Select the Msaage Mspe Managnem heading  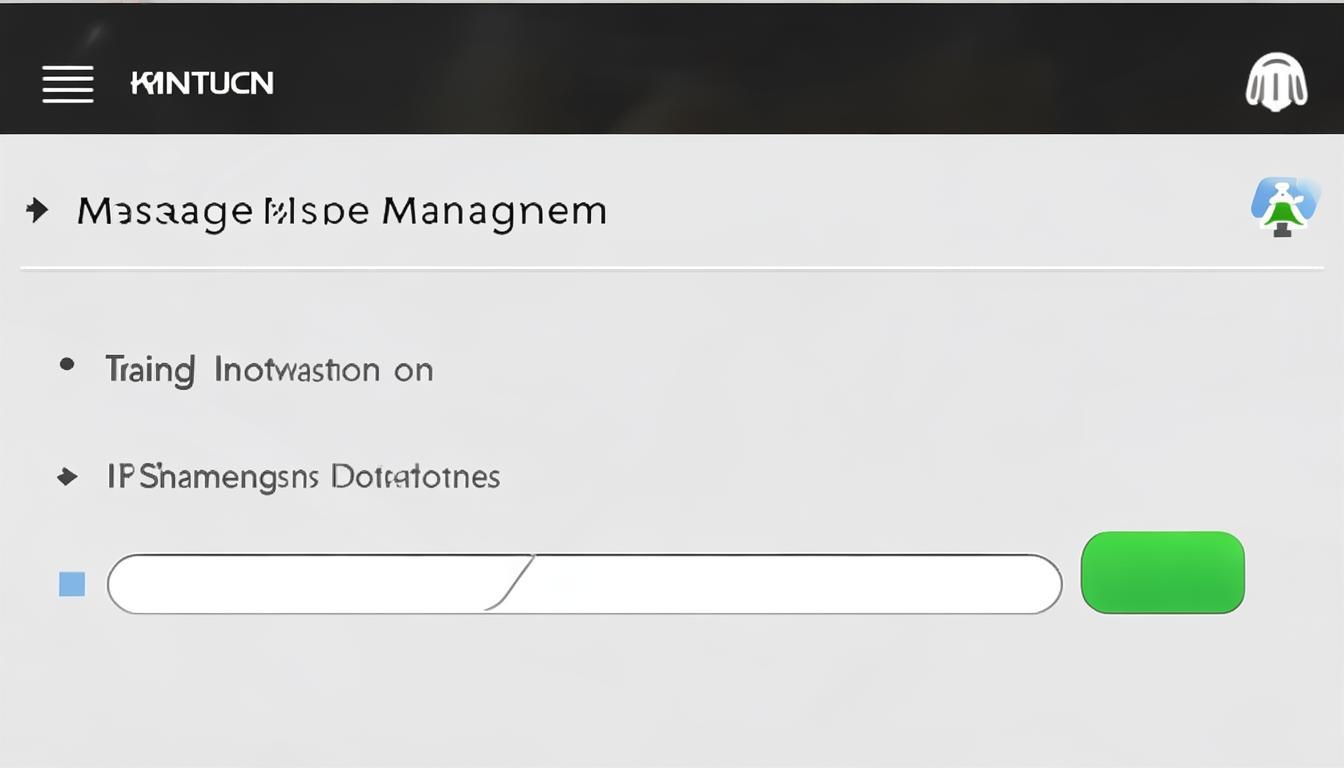[x=341, y=212]
